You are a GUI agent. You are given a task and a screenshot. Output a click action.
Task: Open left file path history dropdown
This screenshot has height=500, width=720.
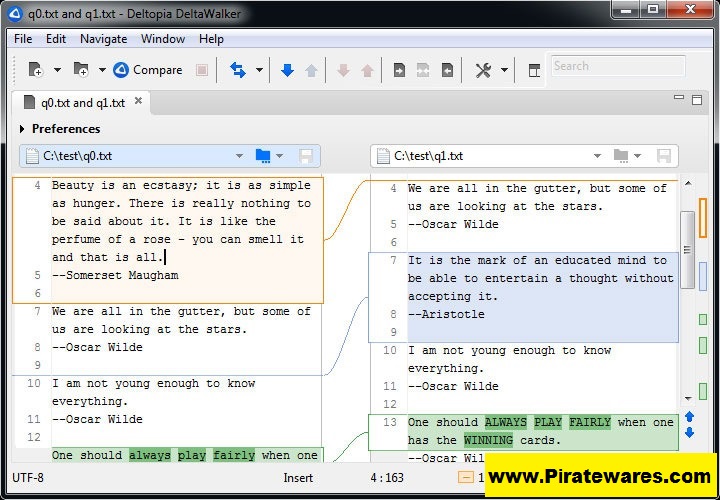tap(239, 156)
